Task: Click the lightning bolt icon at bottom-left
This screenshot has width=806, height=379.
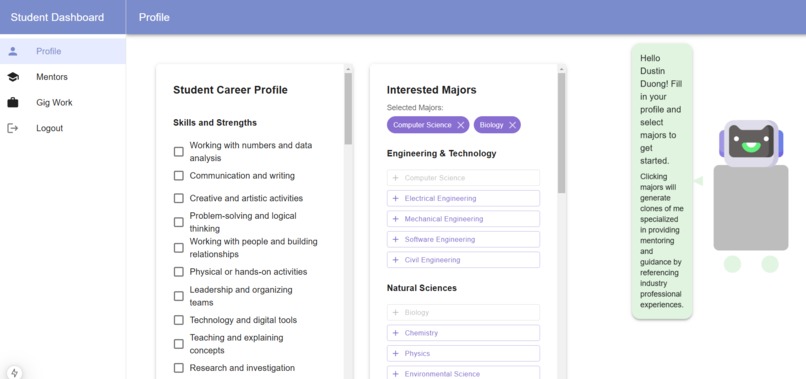Action: point(14,372)
